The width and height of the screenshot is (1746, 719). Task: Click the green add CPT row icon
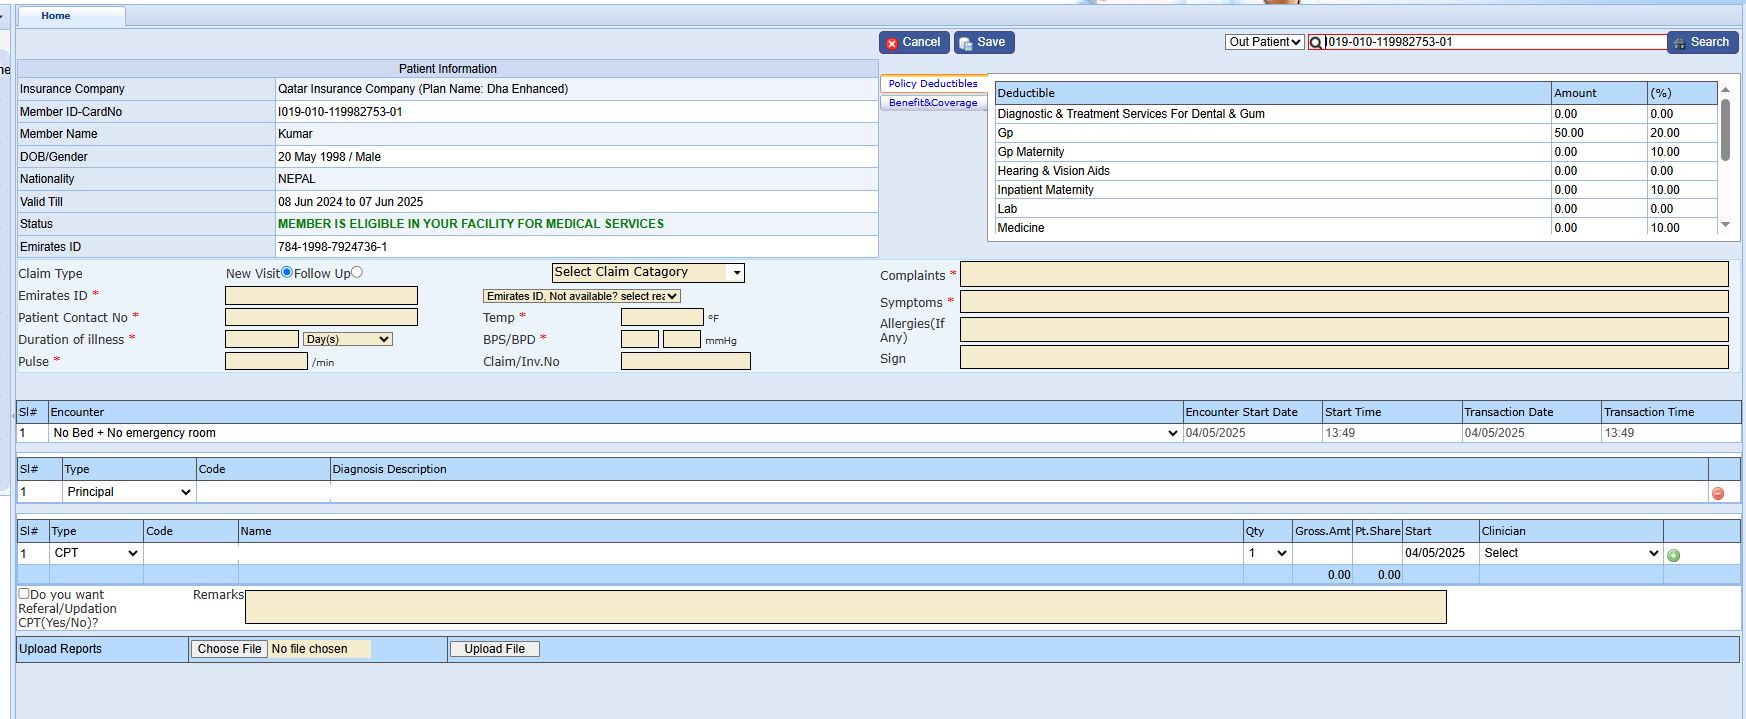click(x=1673, y=555)
